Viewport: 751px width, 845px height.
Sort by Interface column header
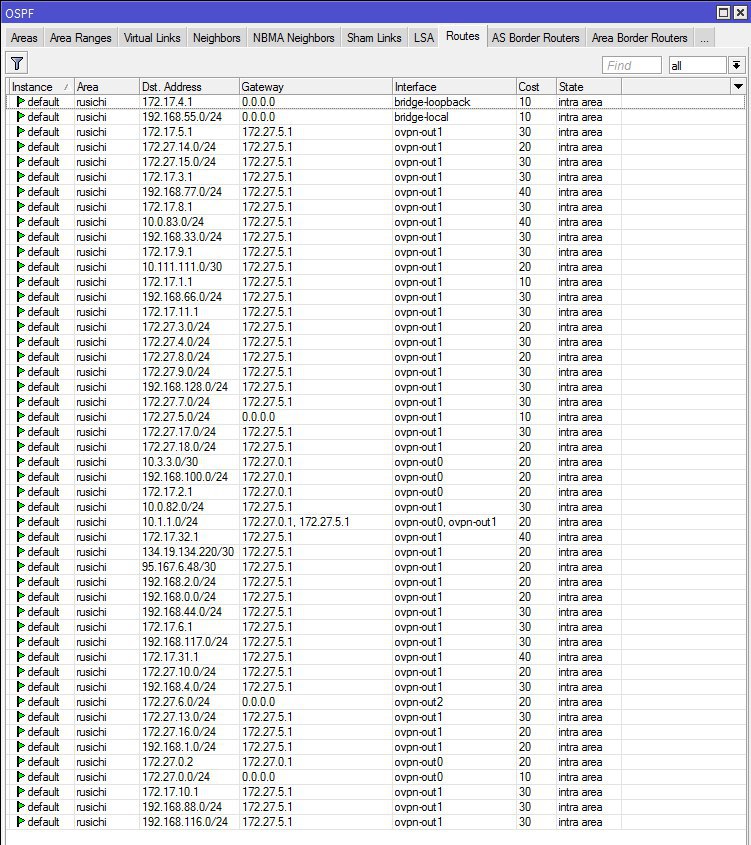coord(454,87)
